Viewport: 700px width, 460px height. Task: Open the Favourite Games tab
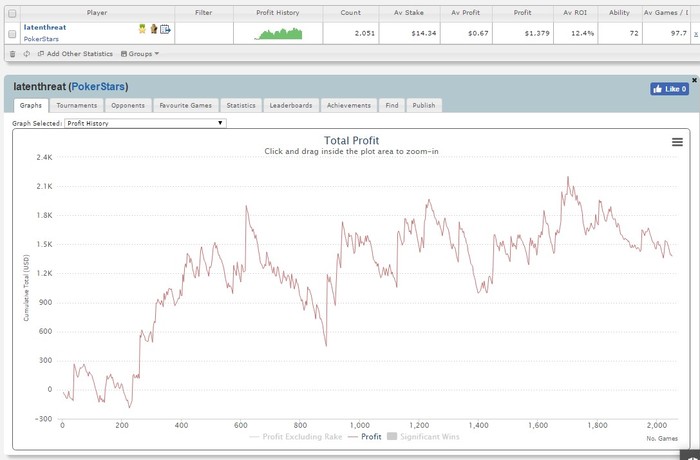(186, 105)
